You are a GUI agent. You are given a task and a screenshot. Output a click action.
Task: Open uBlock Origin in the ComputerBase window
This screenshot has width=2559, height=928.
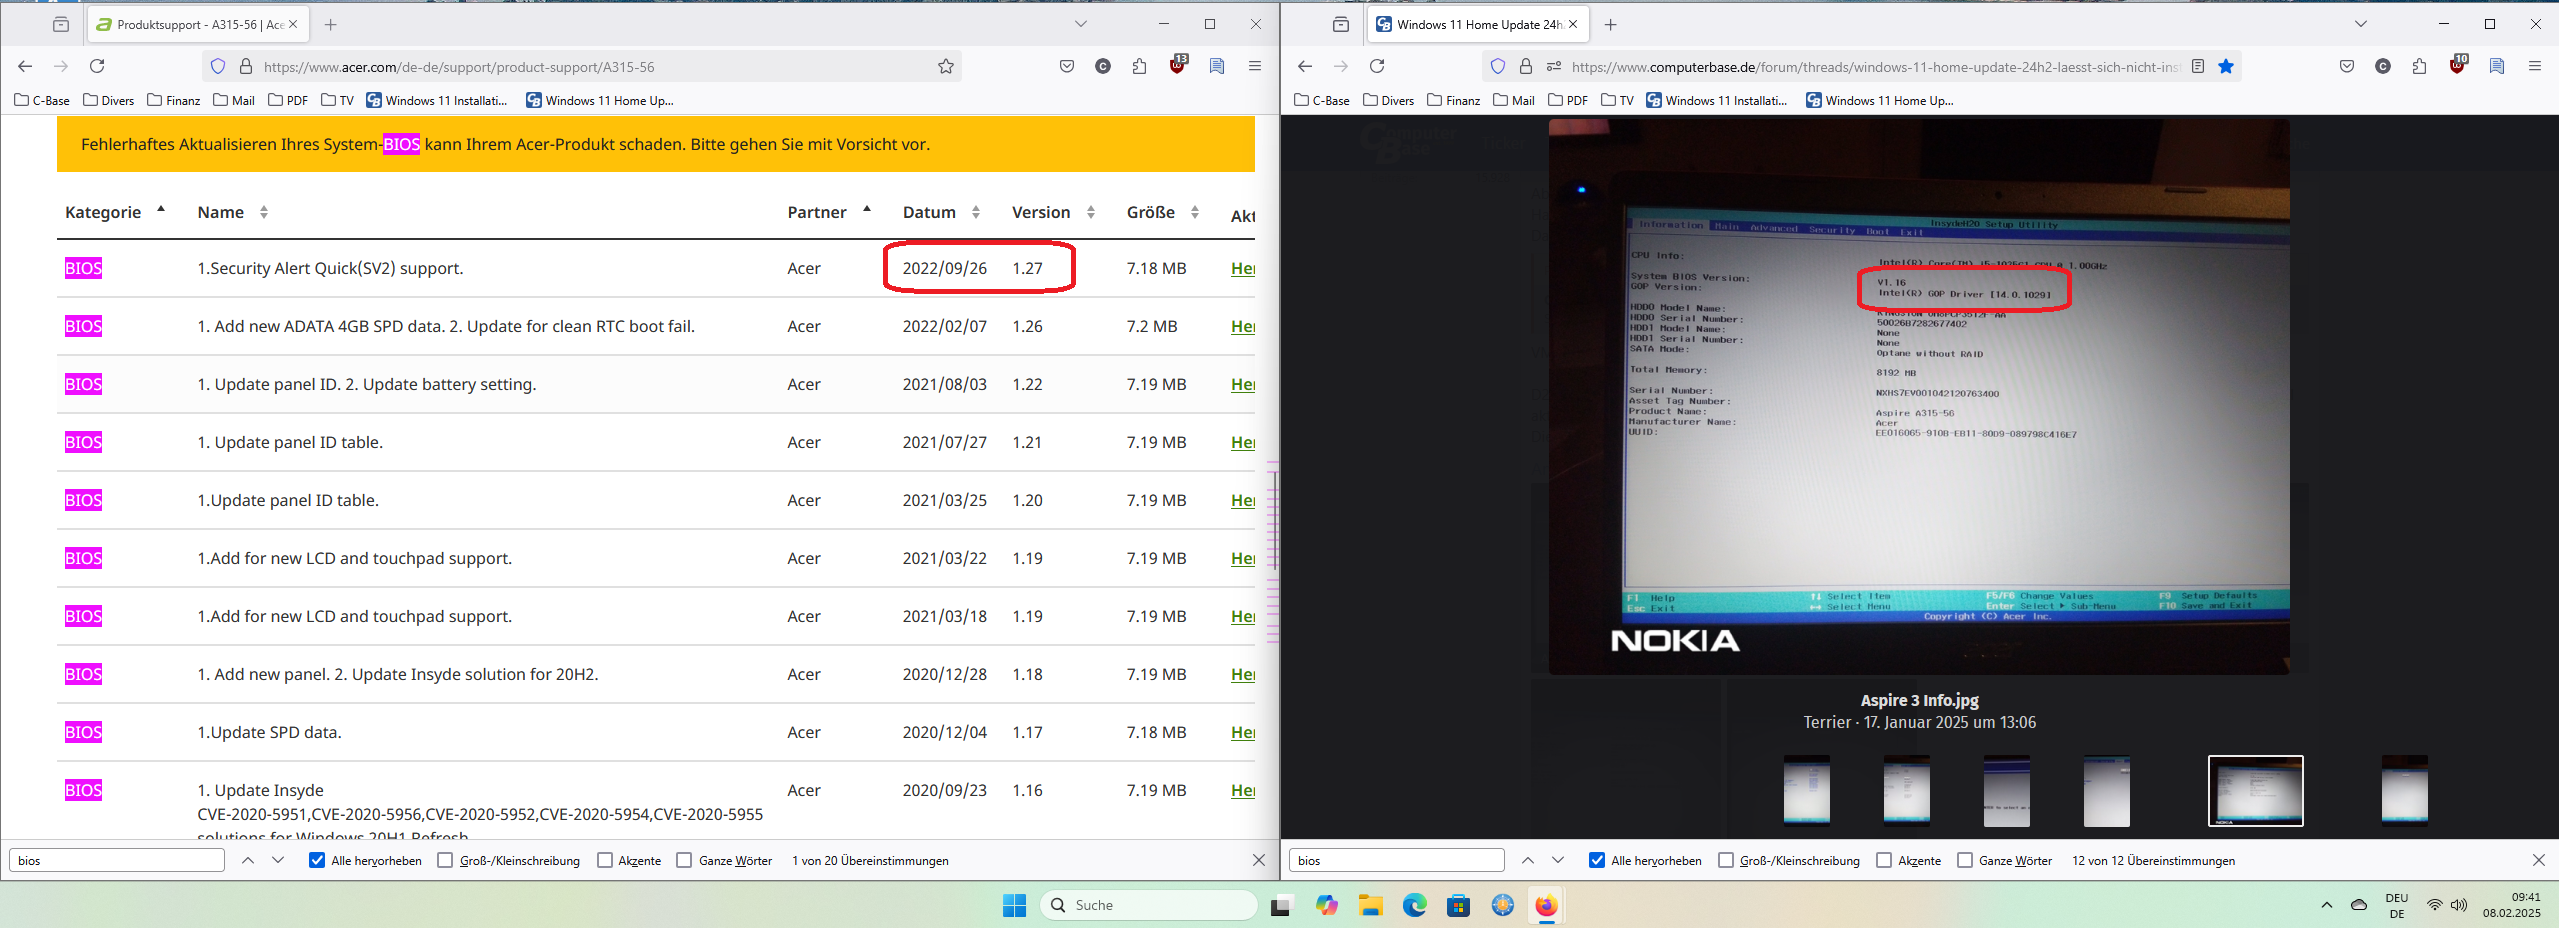coord(2458,65)
